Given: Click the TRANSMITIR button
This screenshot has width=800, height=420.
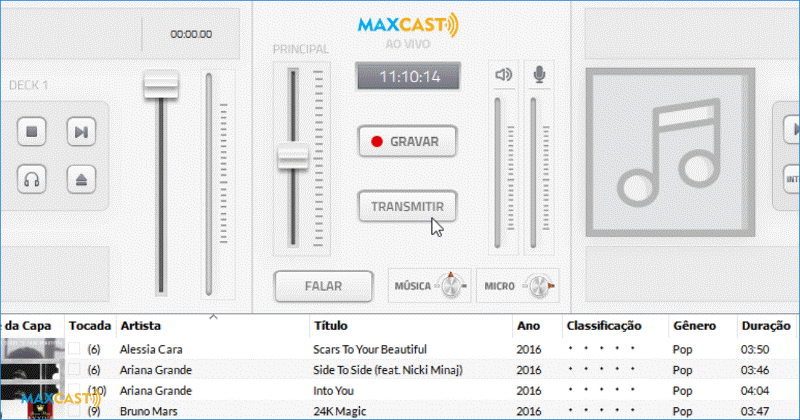Looking at the screenshot, I should [407, 206].
